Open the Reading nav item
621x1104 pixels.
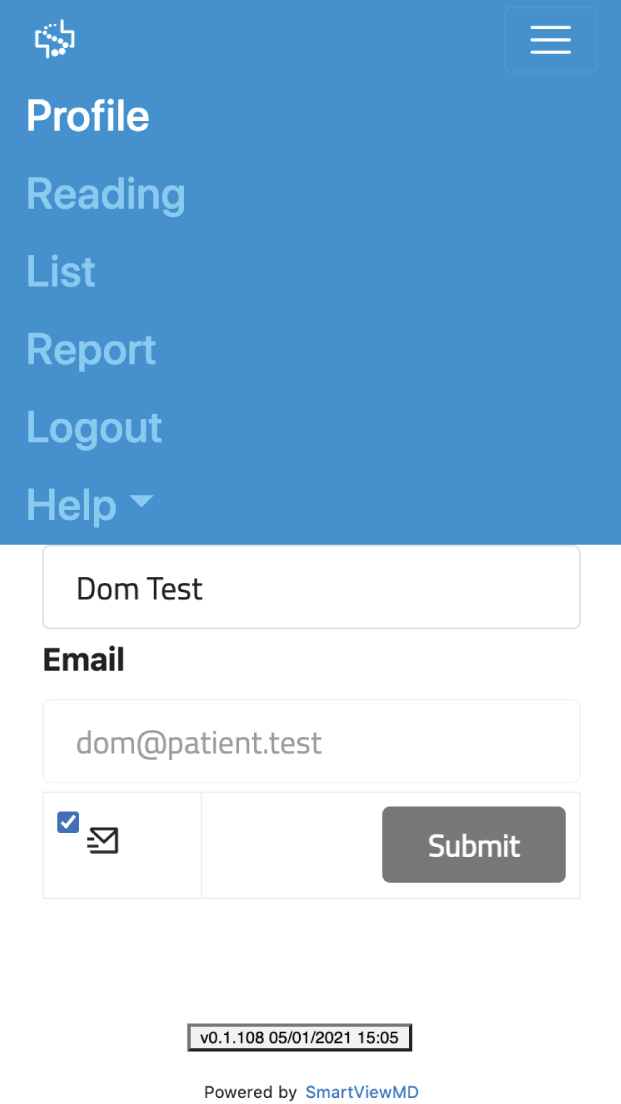coord(106,194)
